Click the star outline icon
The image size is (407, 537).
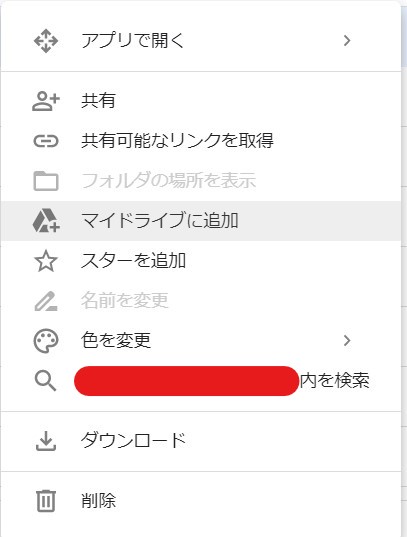46,261
